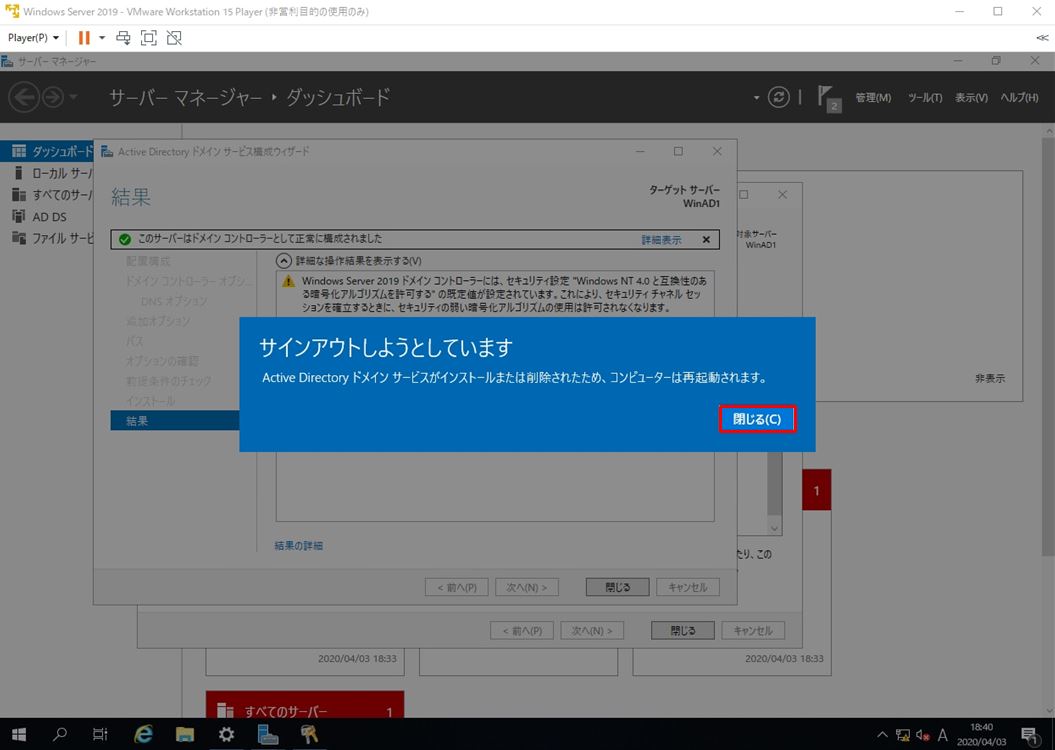Open volume tray icon
Image resolution: width=1055 pixels, height=750 pixels.
(x=922, y=735)
